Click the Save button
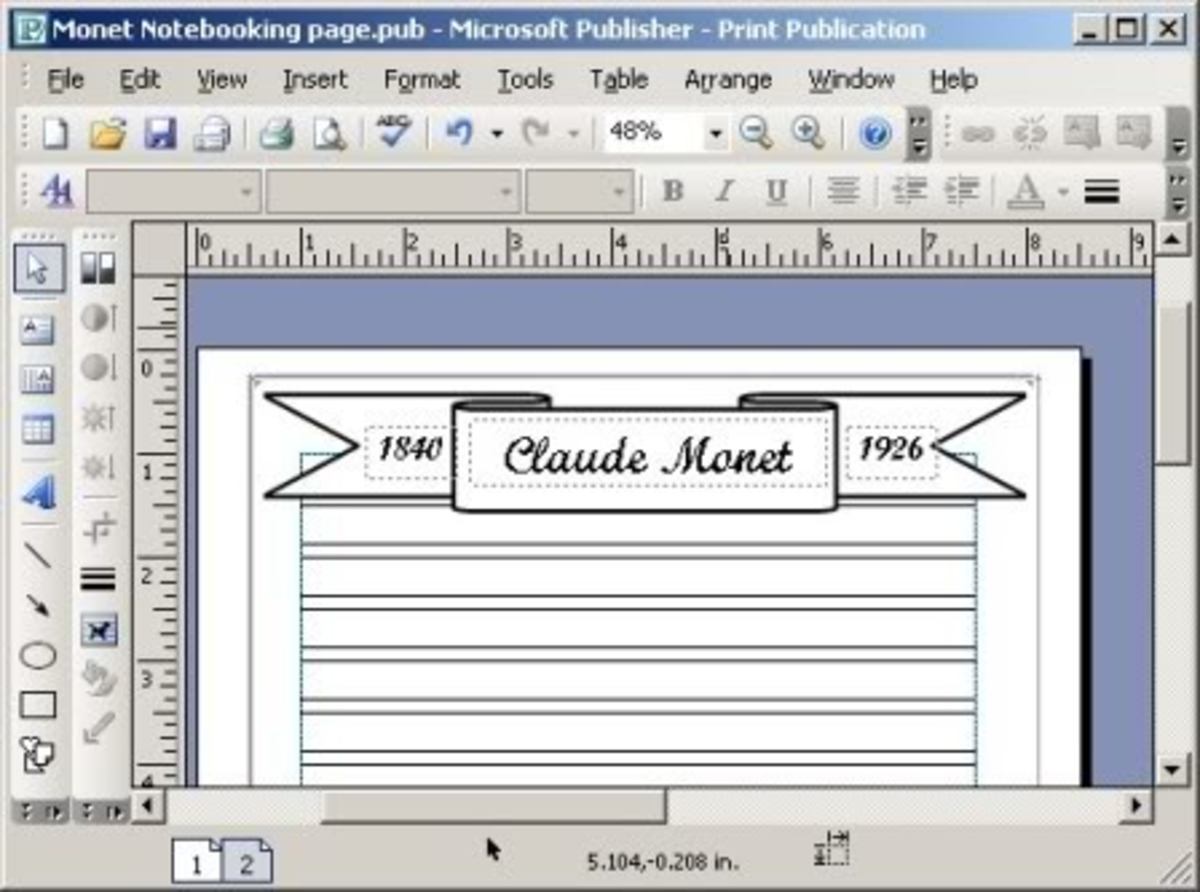The width and height of the screenshot is (1200, 892). (162, 131)
